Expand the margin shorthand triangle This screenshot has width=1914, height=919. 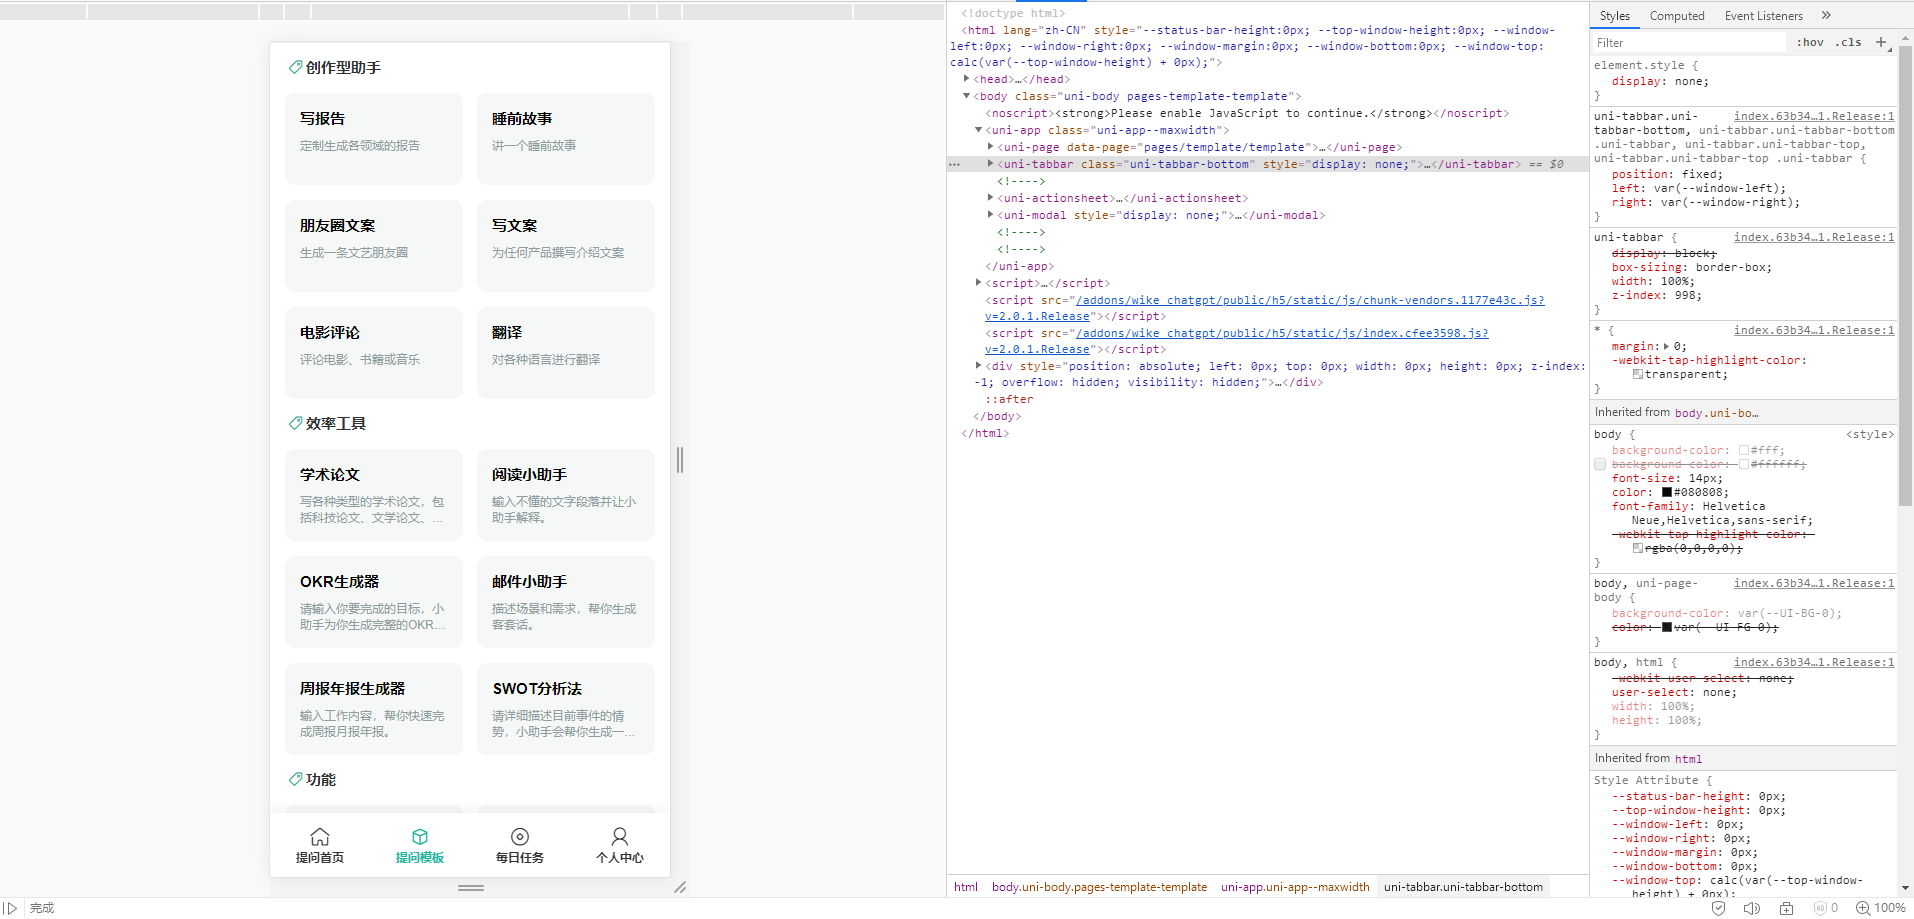(1666, 346)
